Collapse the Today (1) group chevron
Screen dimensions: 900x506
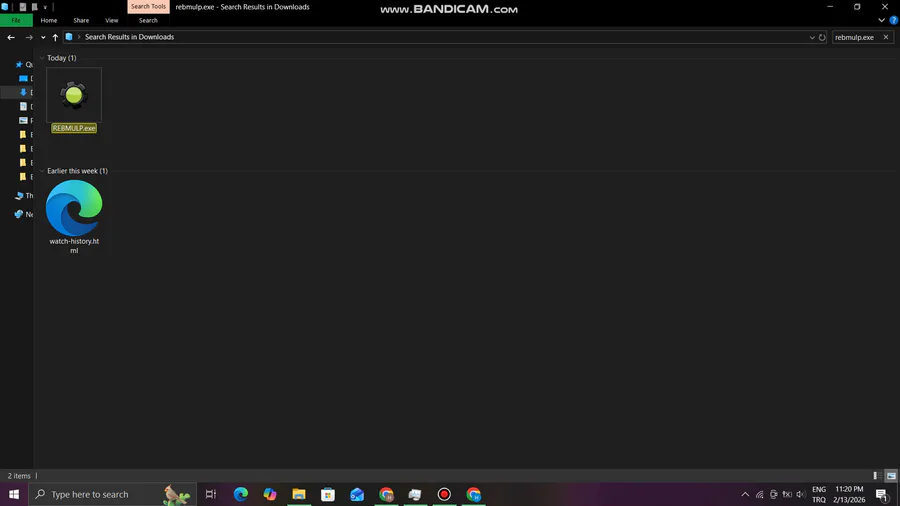click(42, 58)
